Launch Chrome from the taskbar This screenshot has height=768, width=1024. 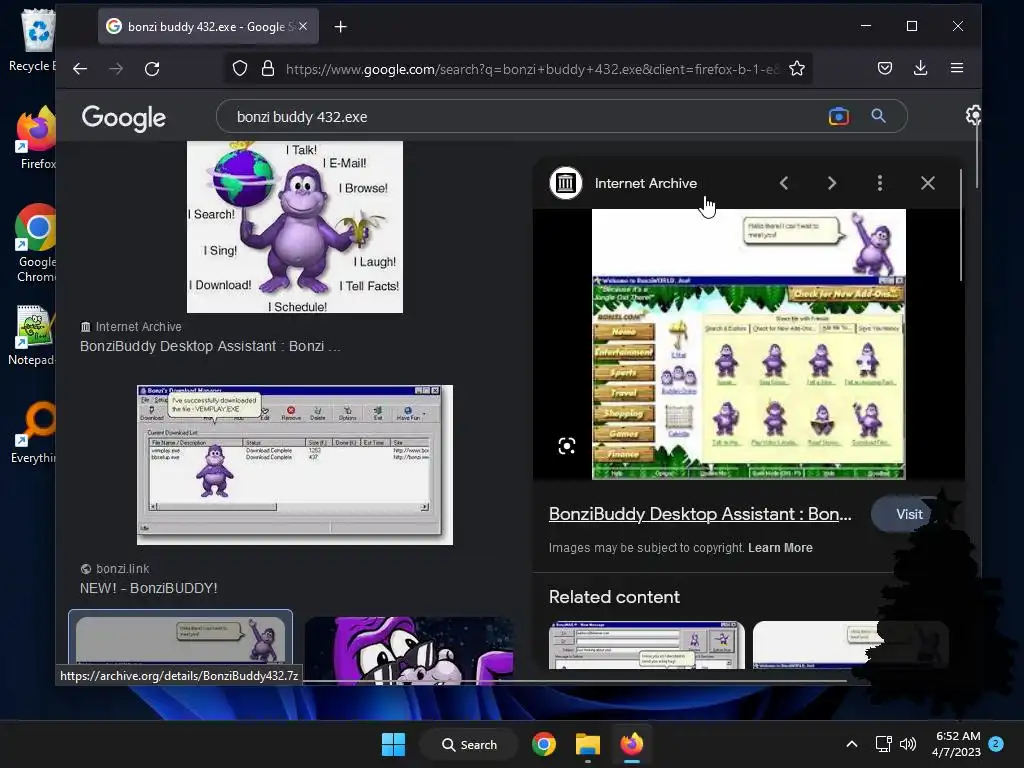(543, 744)
